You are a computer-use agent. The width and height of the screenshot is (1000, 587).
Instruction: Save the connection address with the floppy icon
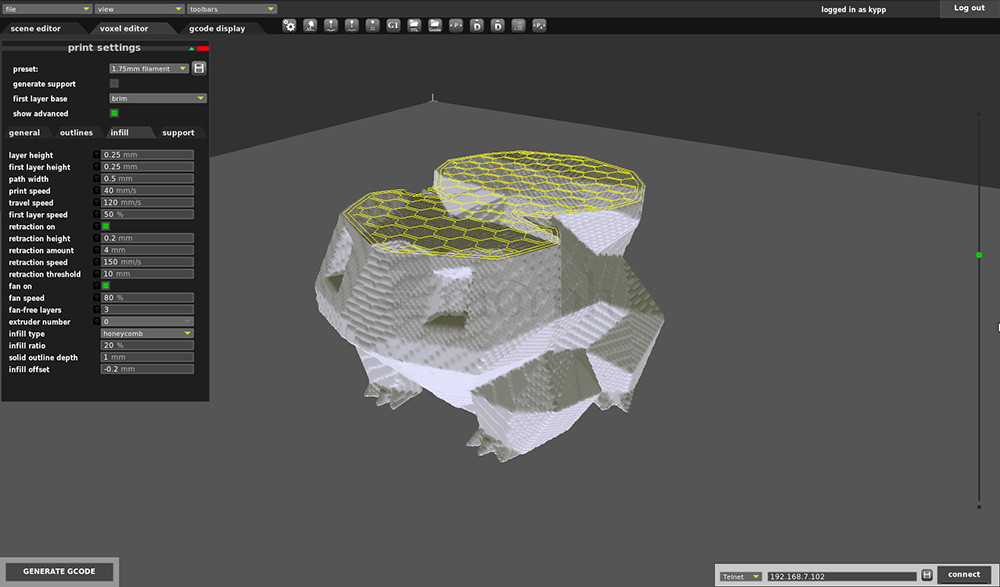pos(927,575)
